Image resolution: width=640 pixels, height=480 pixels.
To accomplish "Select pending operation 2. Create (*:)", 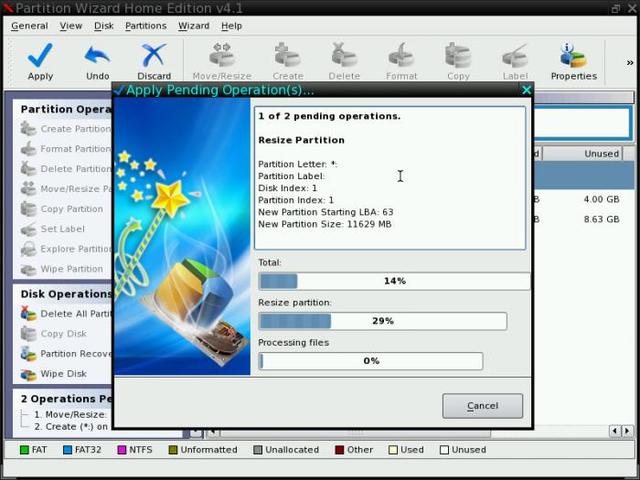I will [71, 427].
